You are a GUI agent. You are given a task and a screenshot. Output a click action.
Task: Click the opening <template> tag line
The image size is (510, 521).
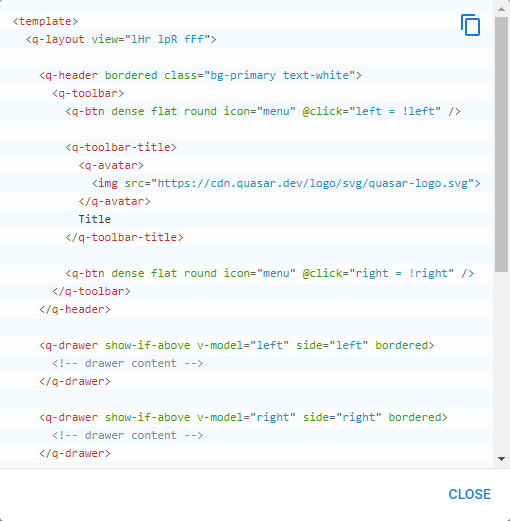pos(45,21)
